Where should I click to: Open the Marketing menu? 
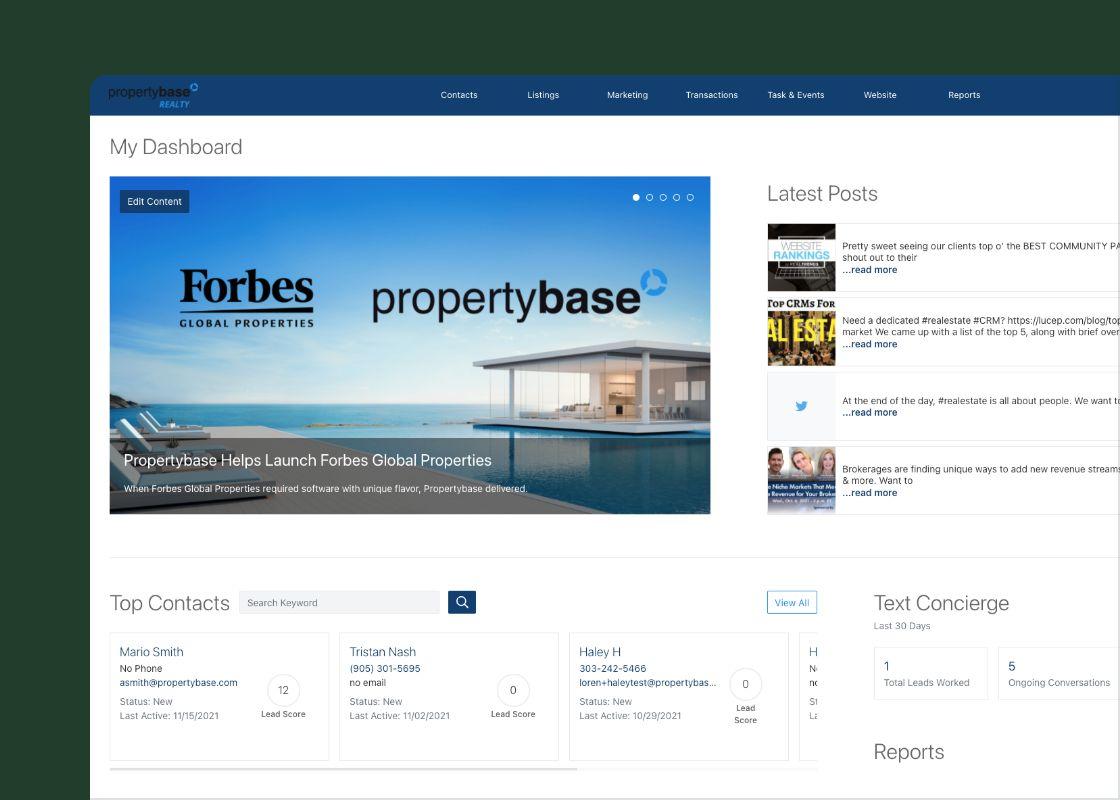pos(627,95)
